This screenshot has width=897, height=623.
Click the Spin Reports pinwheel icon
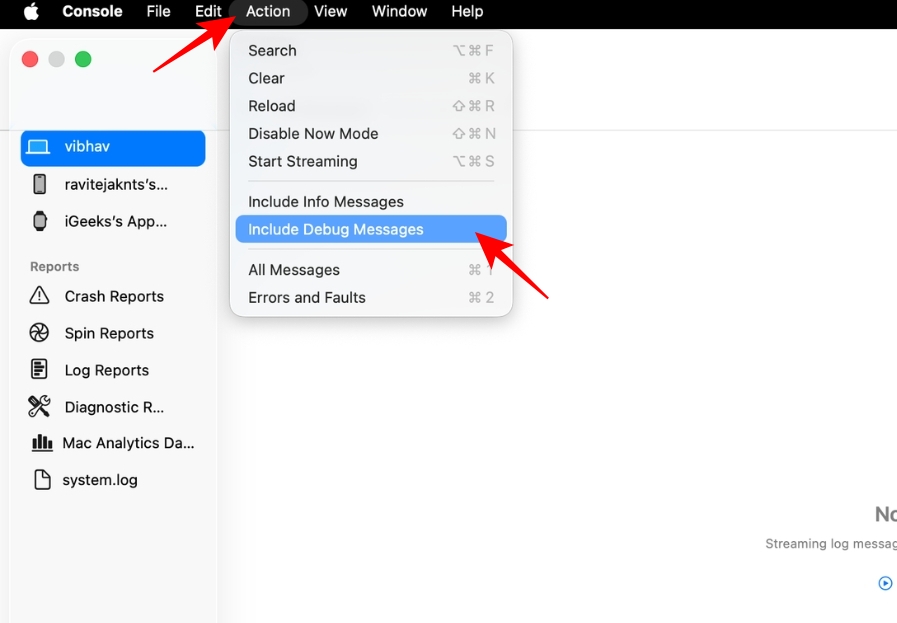pyautogui.click(x=39, y=332)
